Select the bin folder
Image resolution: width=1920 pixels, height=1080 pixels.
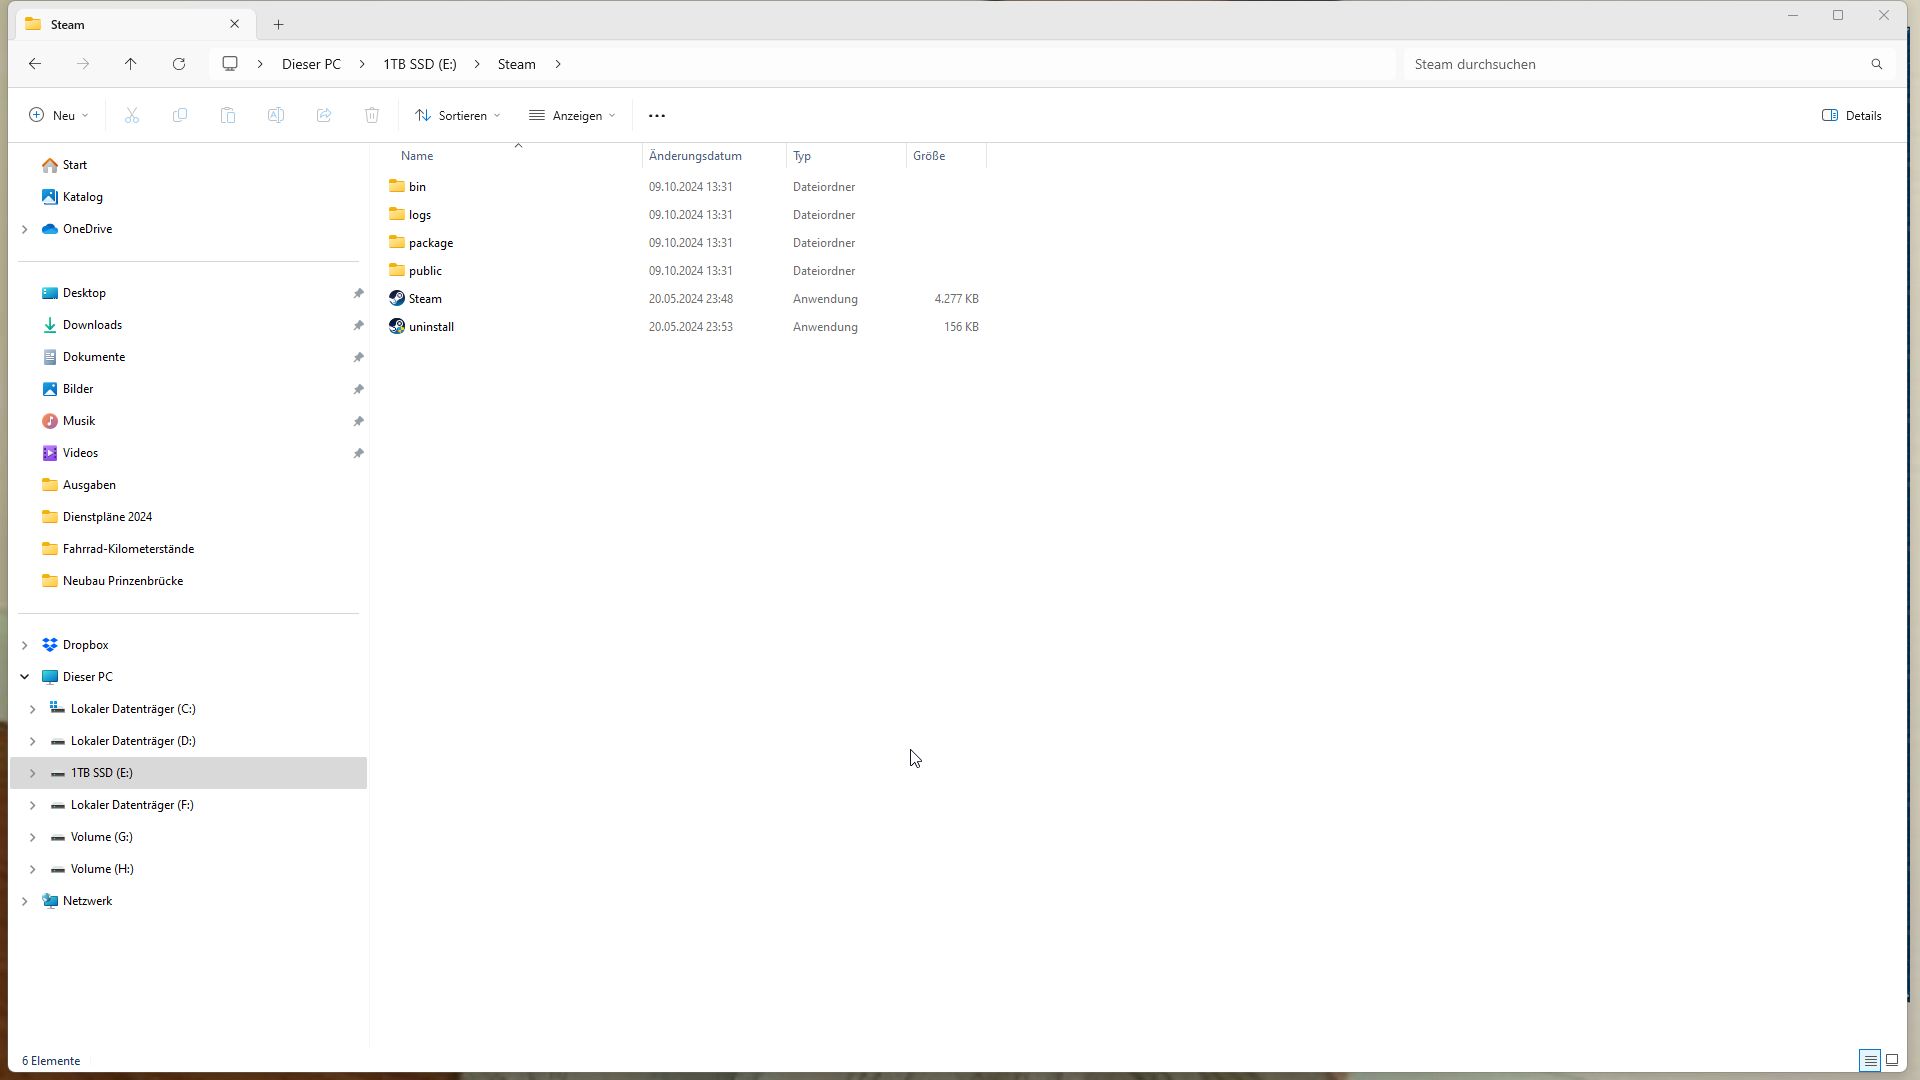407,187
